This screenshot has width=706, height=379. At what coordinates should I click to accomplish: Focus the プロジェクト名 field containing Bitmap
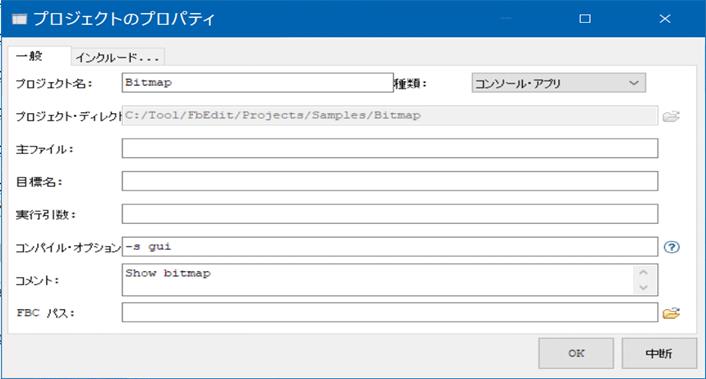(258, 83)
